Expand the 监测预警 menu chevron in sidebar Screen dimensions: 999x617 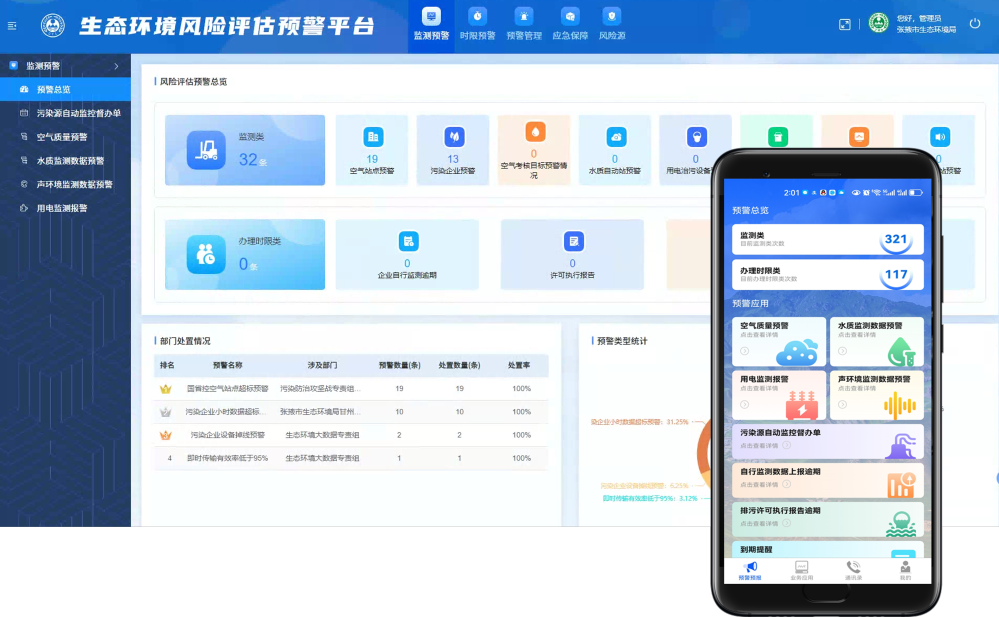click(x=118, y=64)
